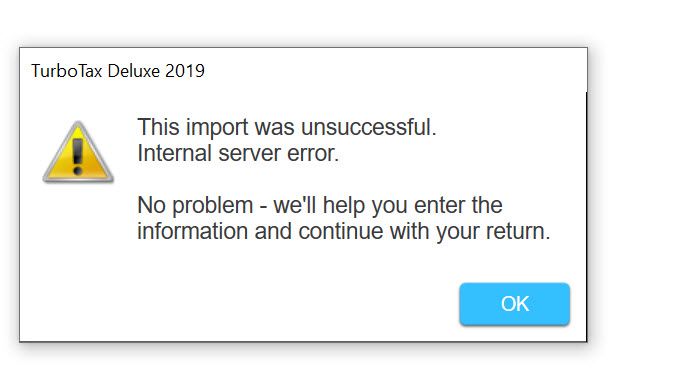Click the OK button to dismiss dialog
The height and width of the screenshot is (376, 700).
(x=514, y=304)
